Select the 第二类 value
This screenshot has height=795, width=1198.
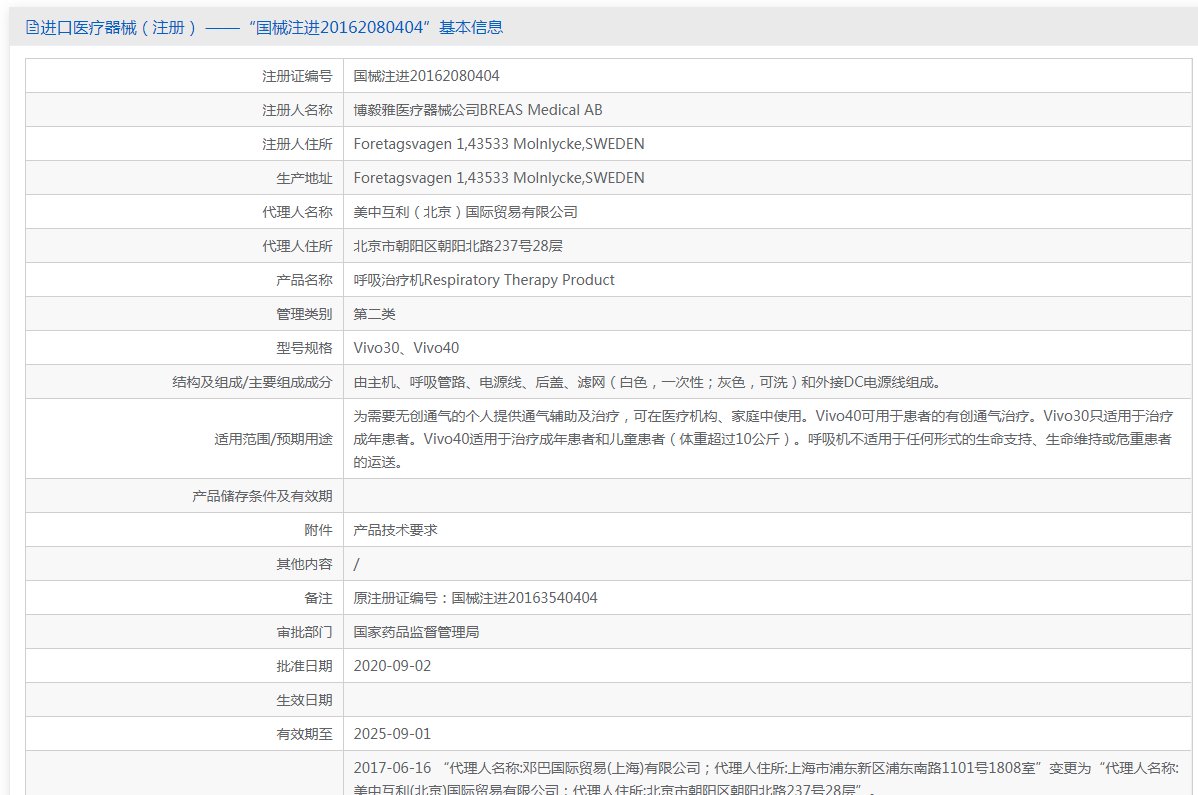click(x=374, y=314)
